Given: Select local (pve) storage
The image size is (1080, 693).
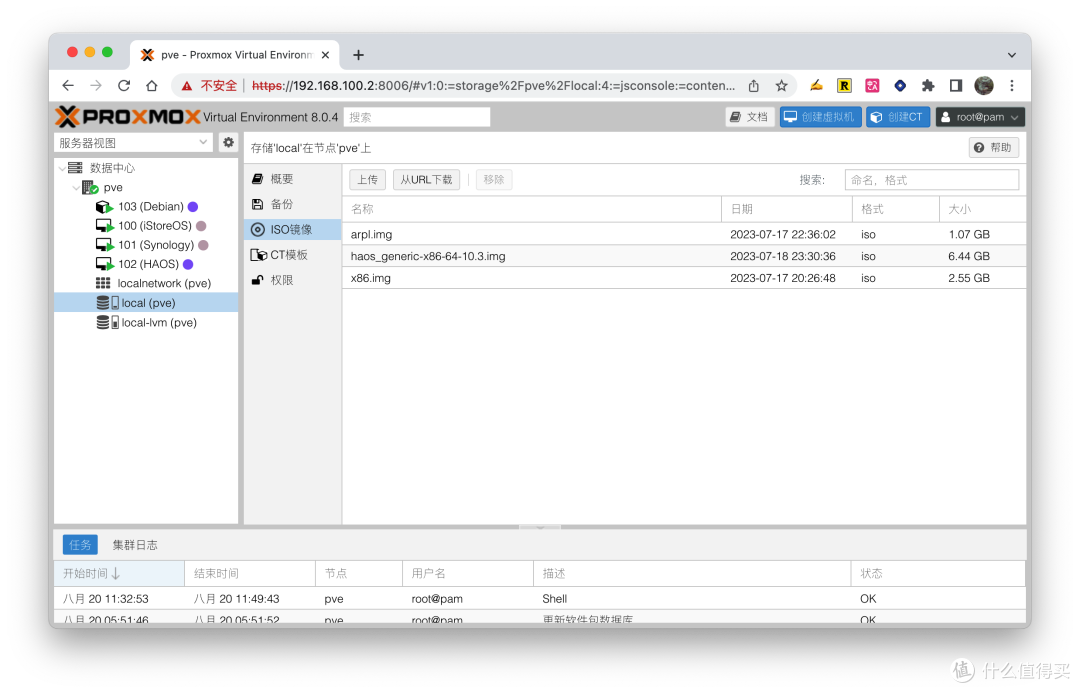Looking at the screenshot, I should 146,303.
